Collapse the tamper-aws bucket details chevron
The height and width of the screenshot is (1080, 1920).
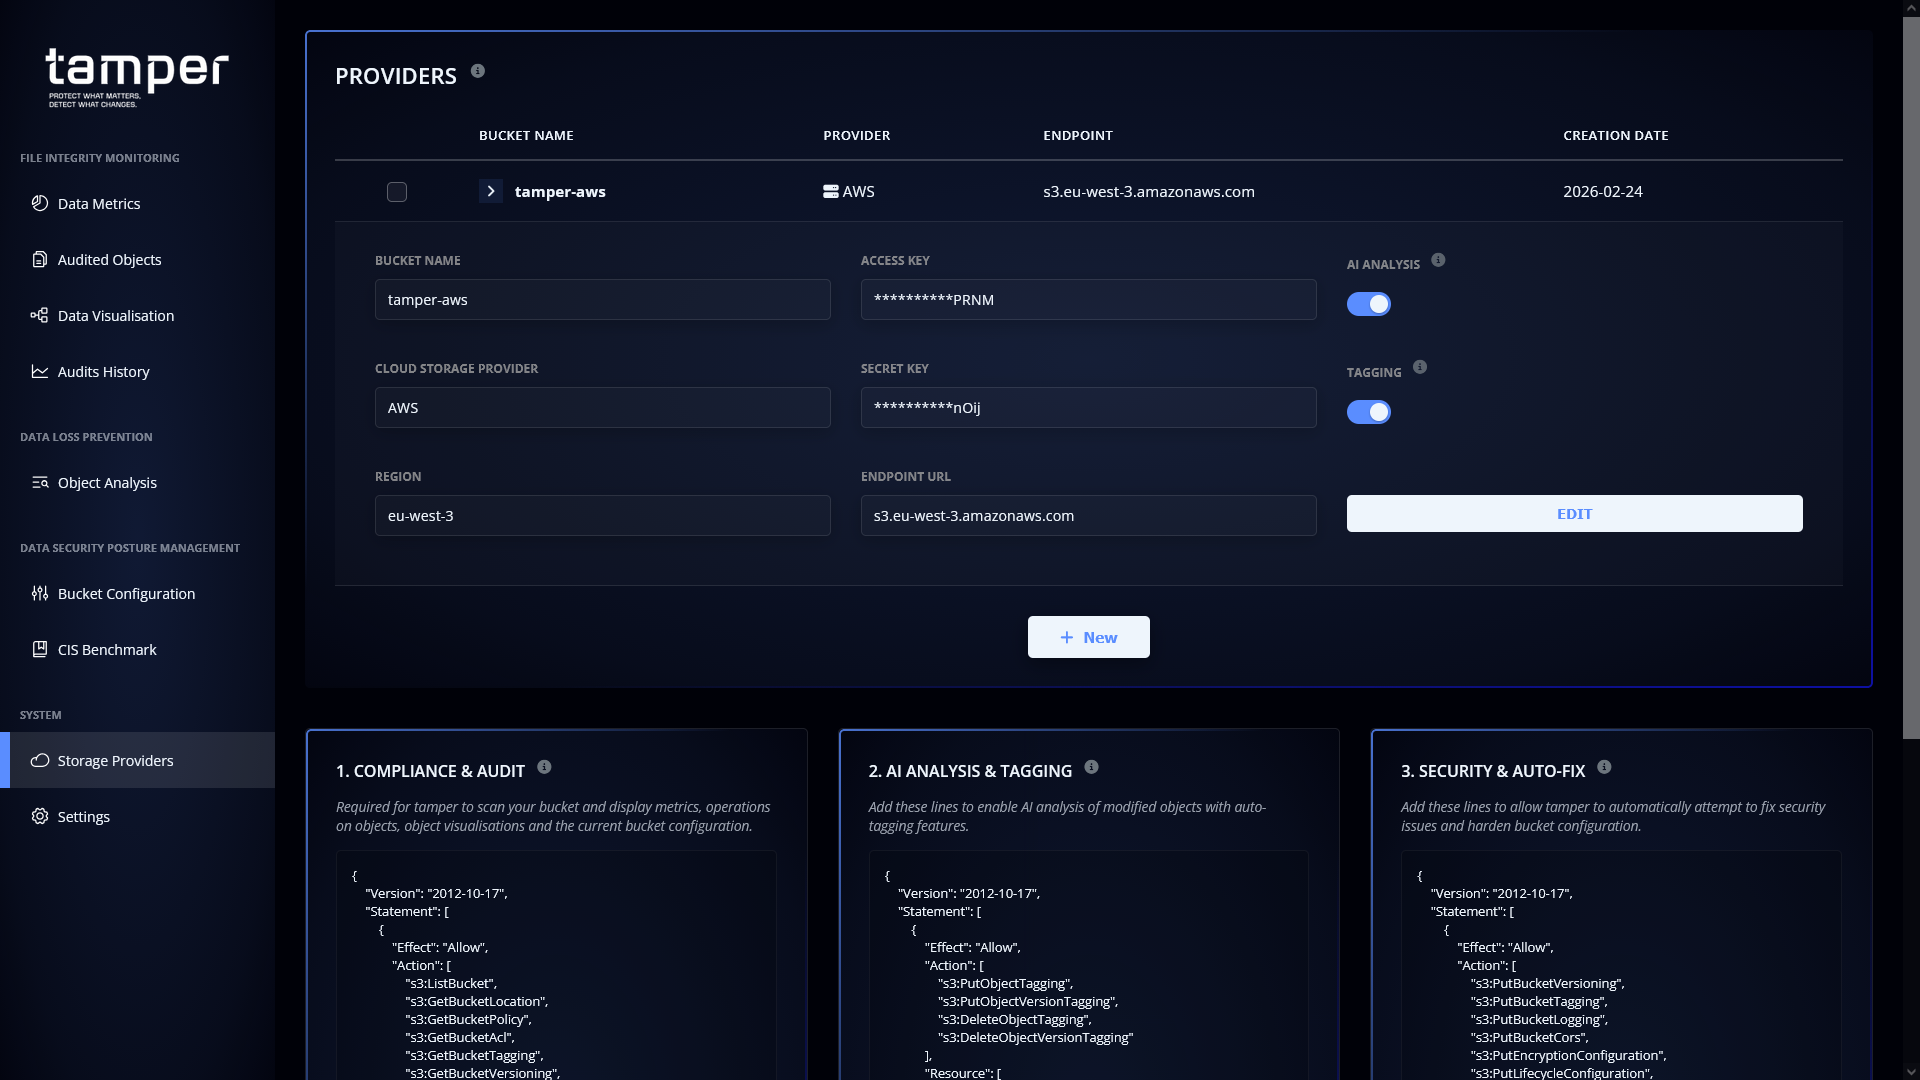(x=490, y=191)
